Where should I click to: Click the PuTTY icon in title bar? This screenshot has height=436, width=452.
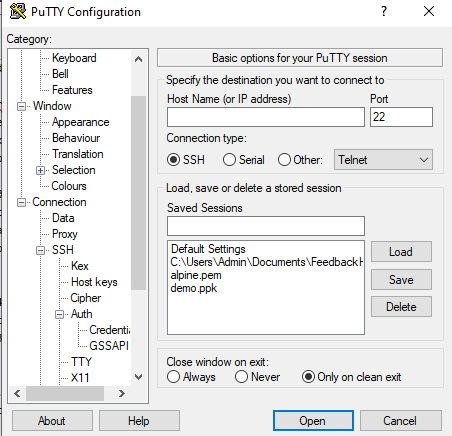(18, 11)
